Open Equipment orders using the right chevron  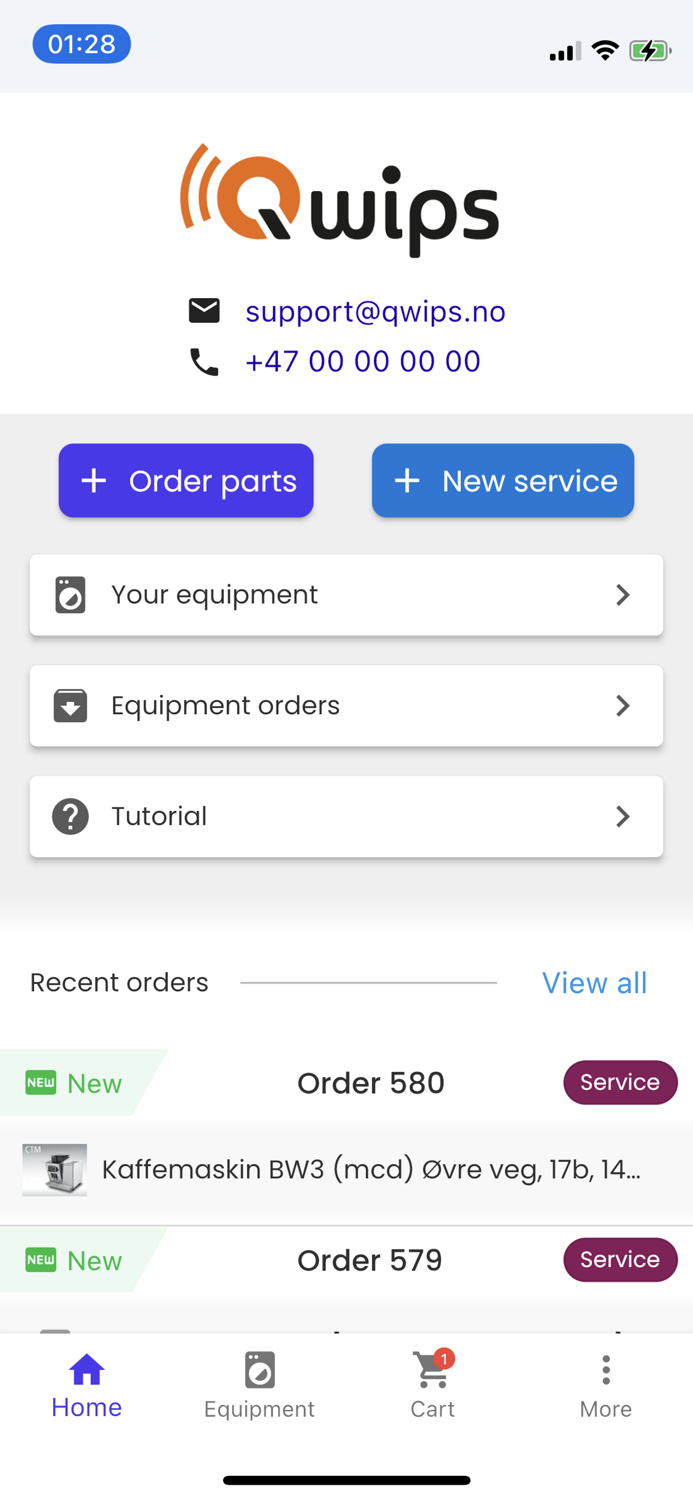pyautogui.click(x=623, y=705)
